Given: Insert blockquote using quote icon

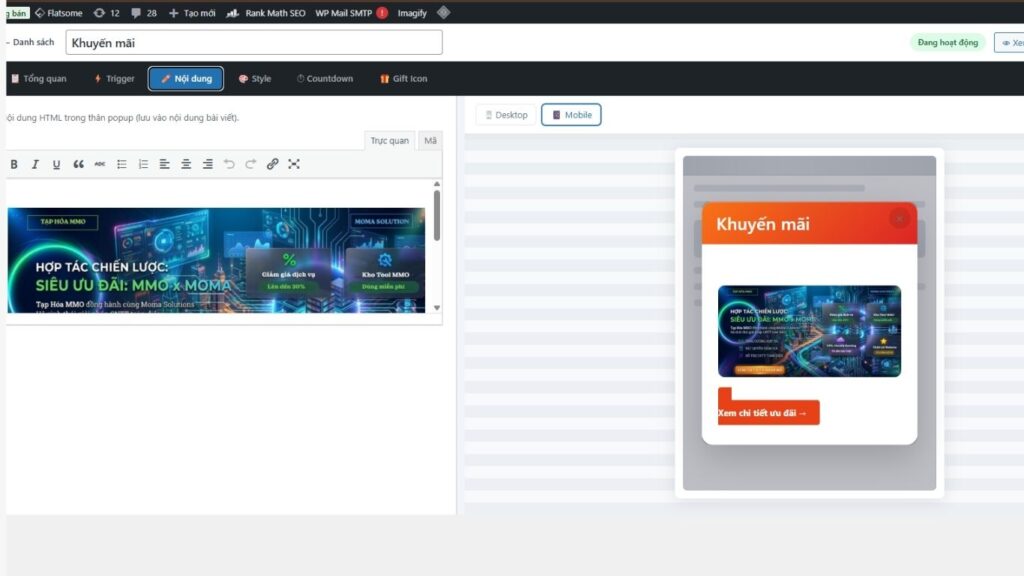Looking at the screenshot, I should (78, 164).
